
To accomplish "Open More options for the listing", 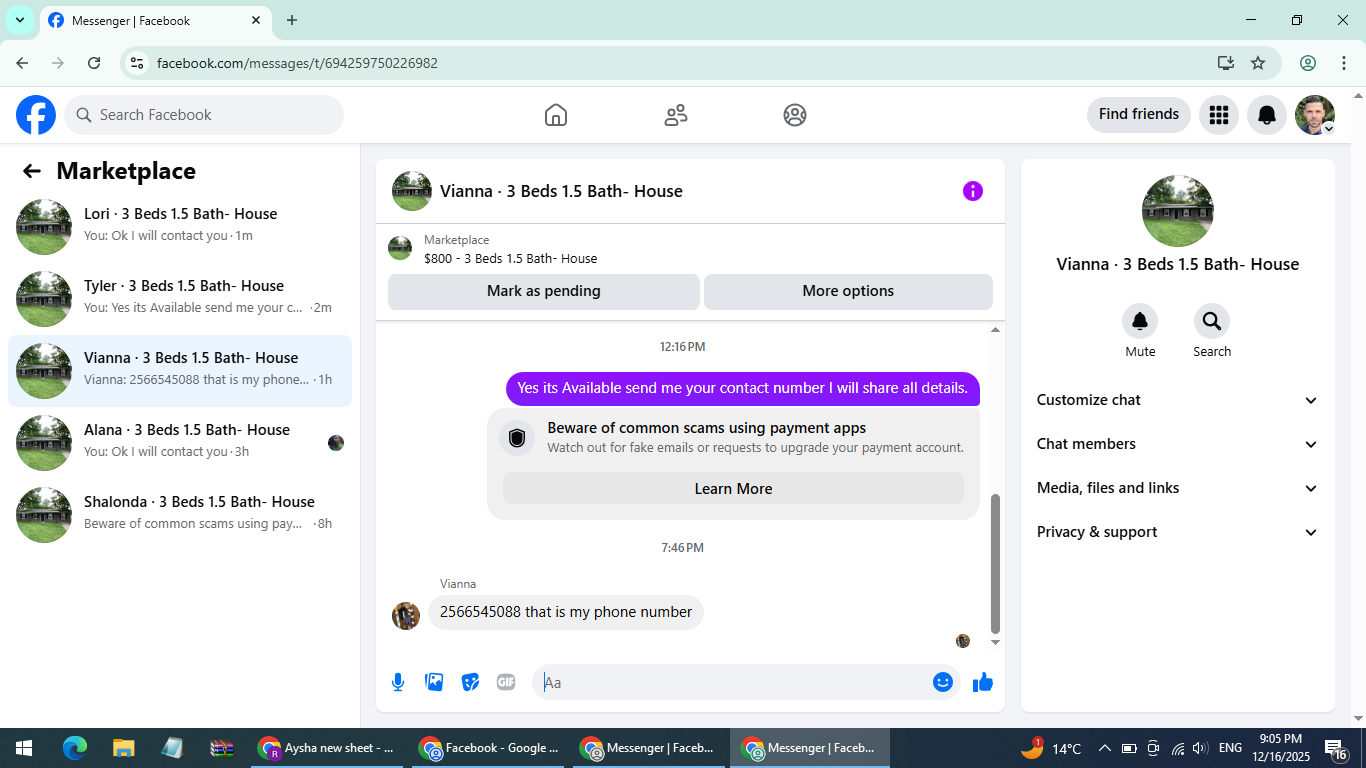I will point(848,291).
